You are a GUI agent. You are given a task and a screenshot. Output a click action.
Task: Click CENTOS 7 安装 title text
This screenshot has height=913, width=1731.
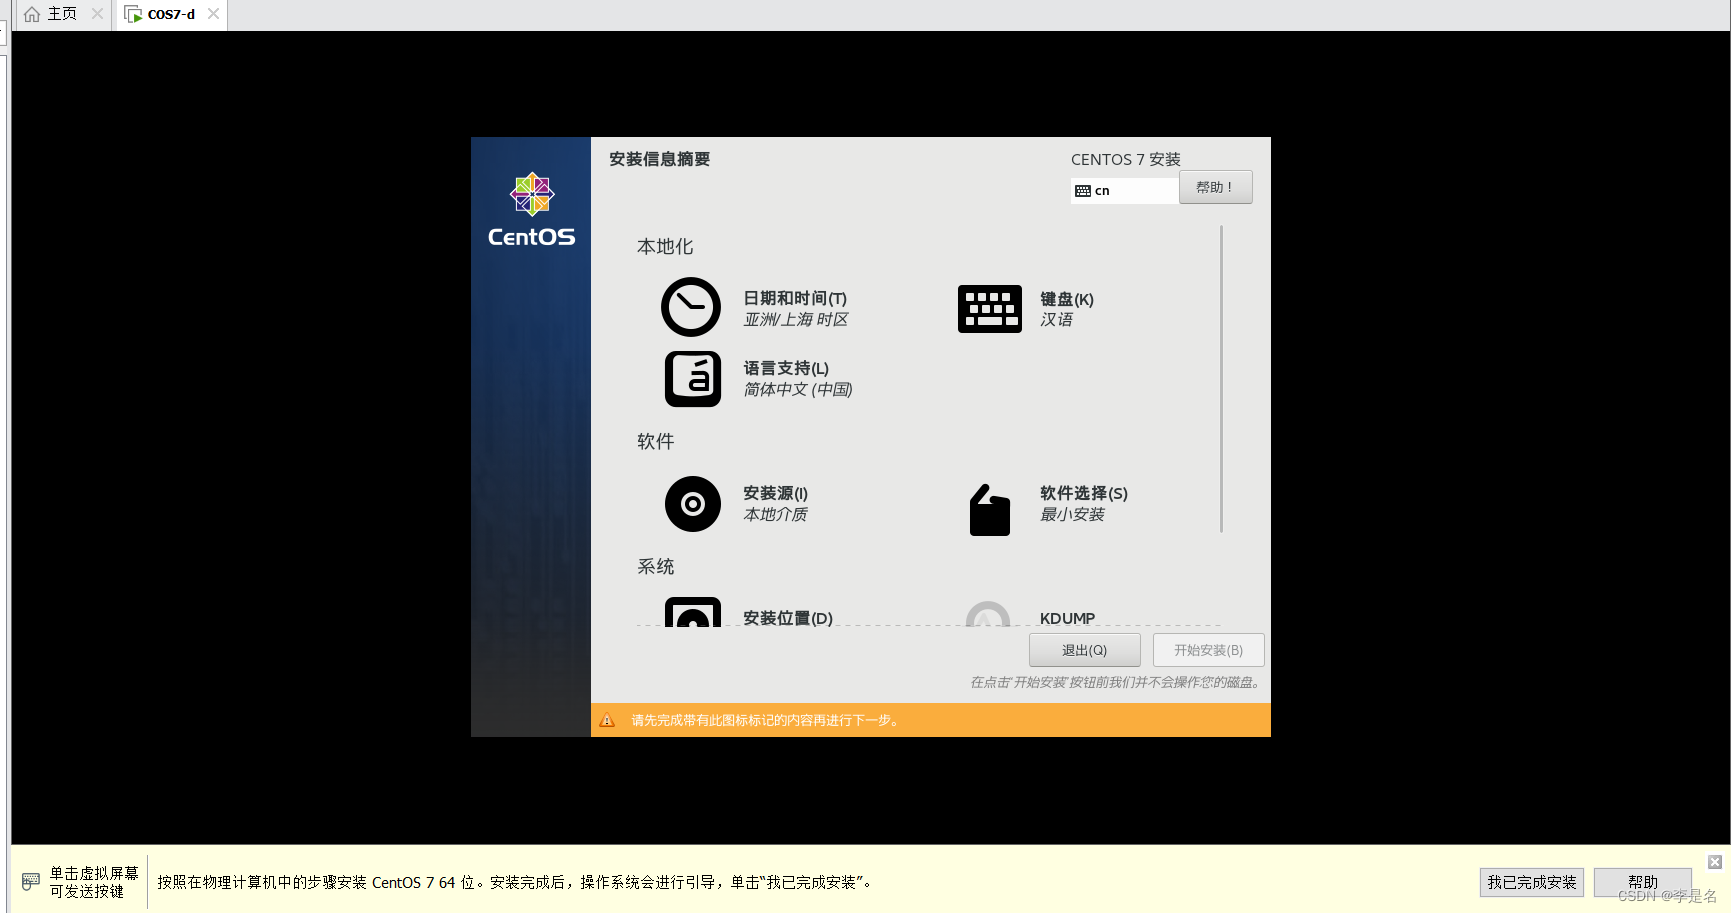point(1126,159)
